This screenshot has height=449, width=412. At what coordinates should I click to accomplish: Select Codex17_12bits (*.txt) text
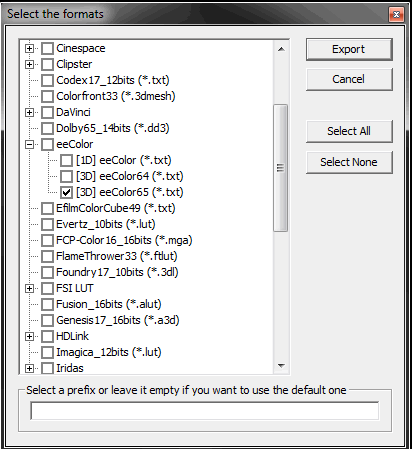point(113,80)
